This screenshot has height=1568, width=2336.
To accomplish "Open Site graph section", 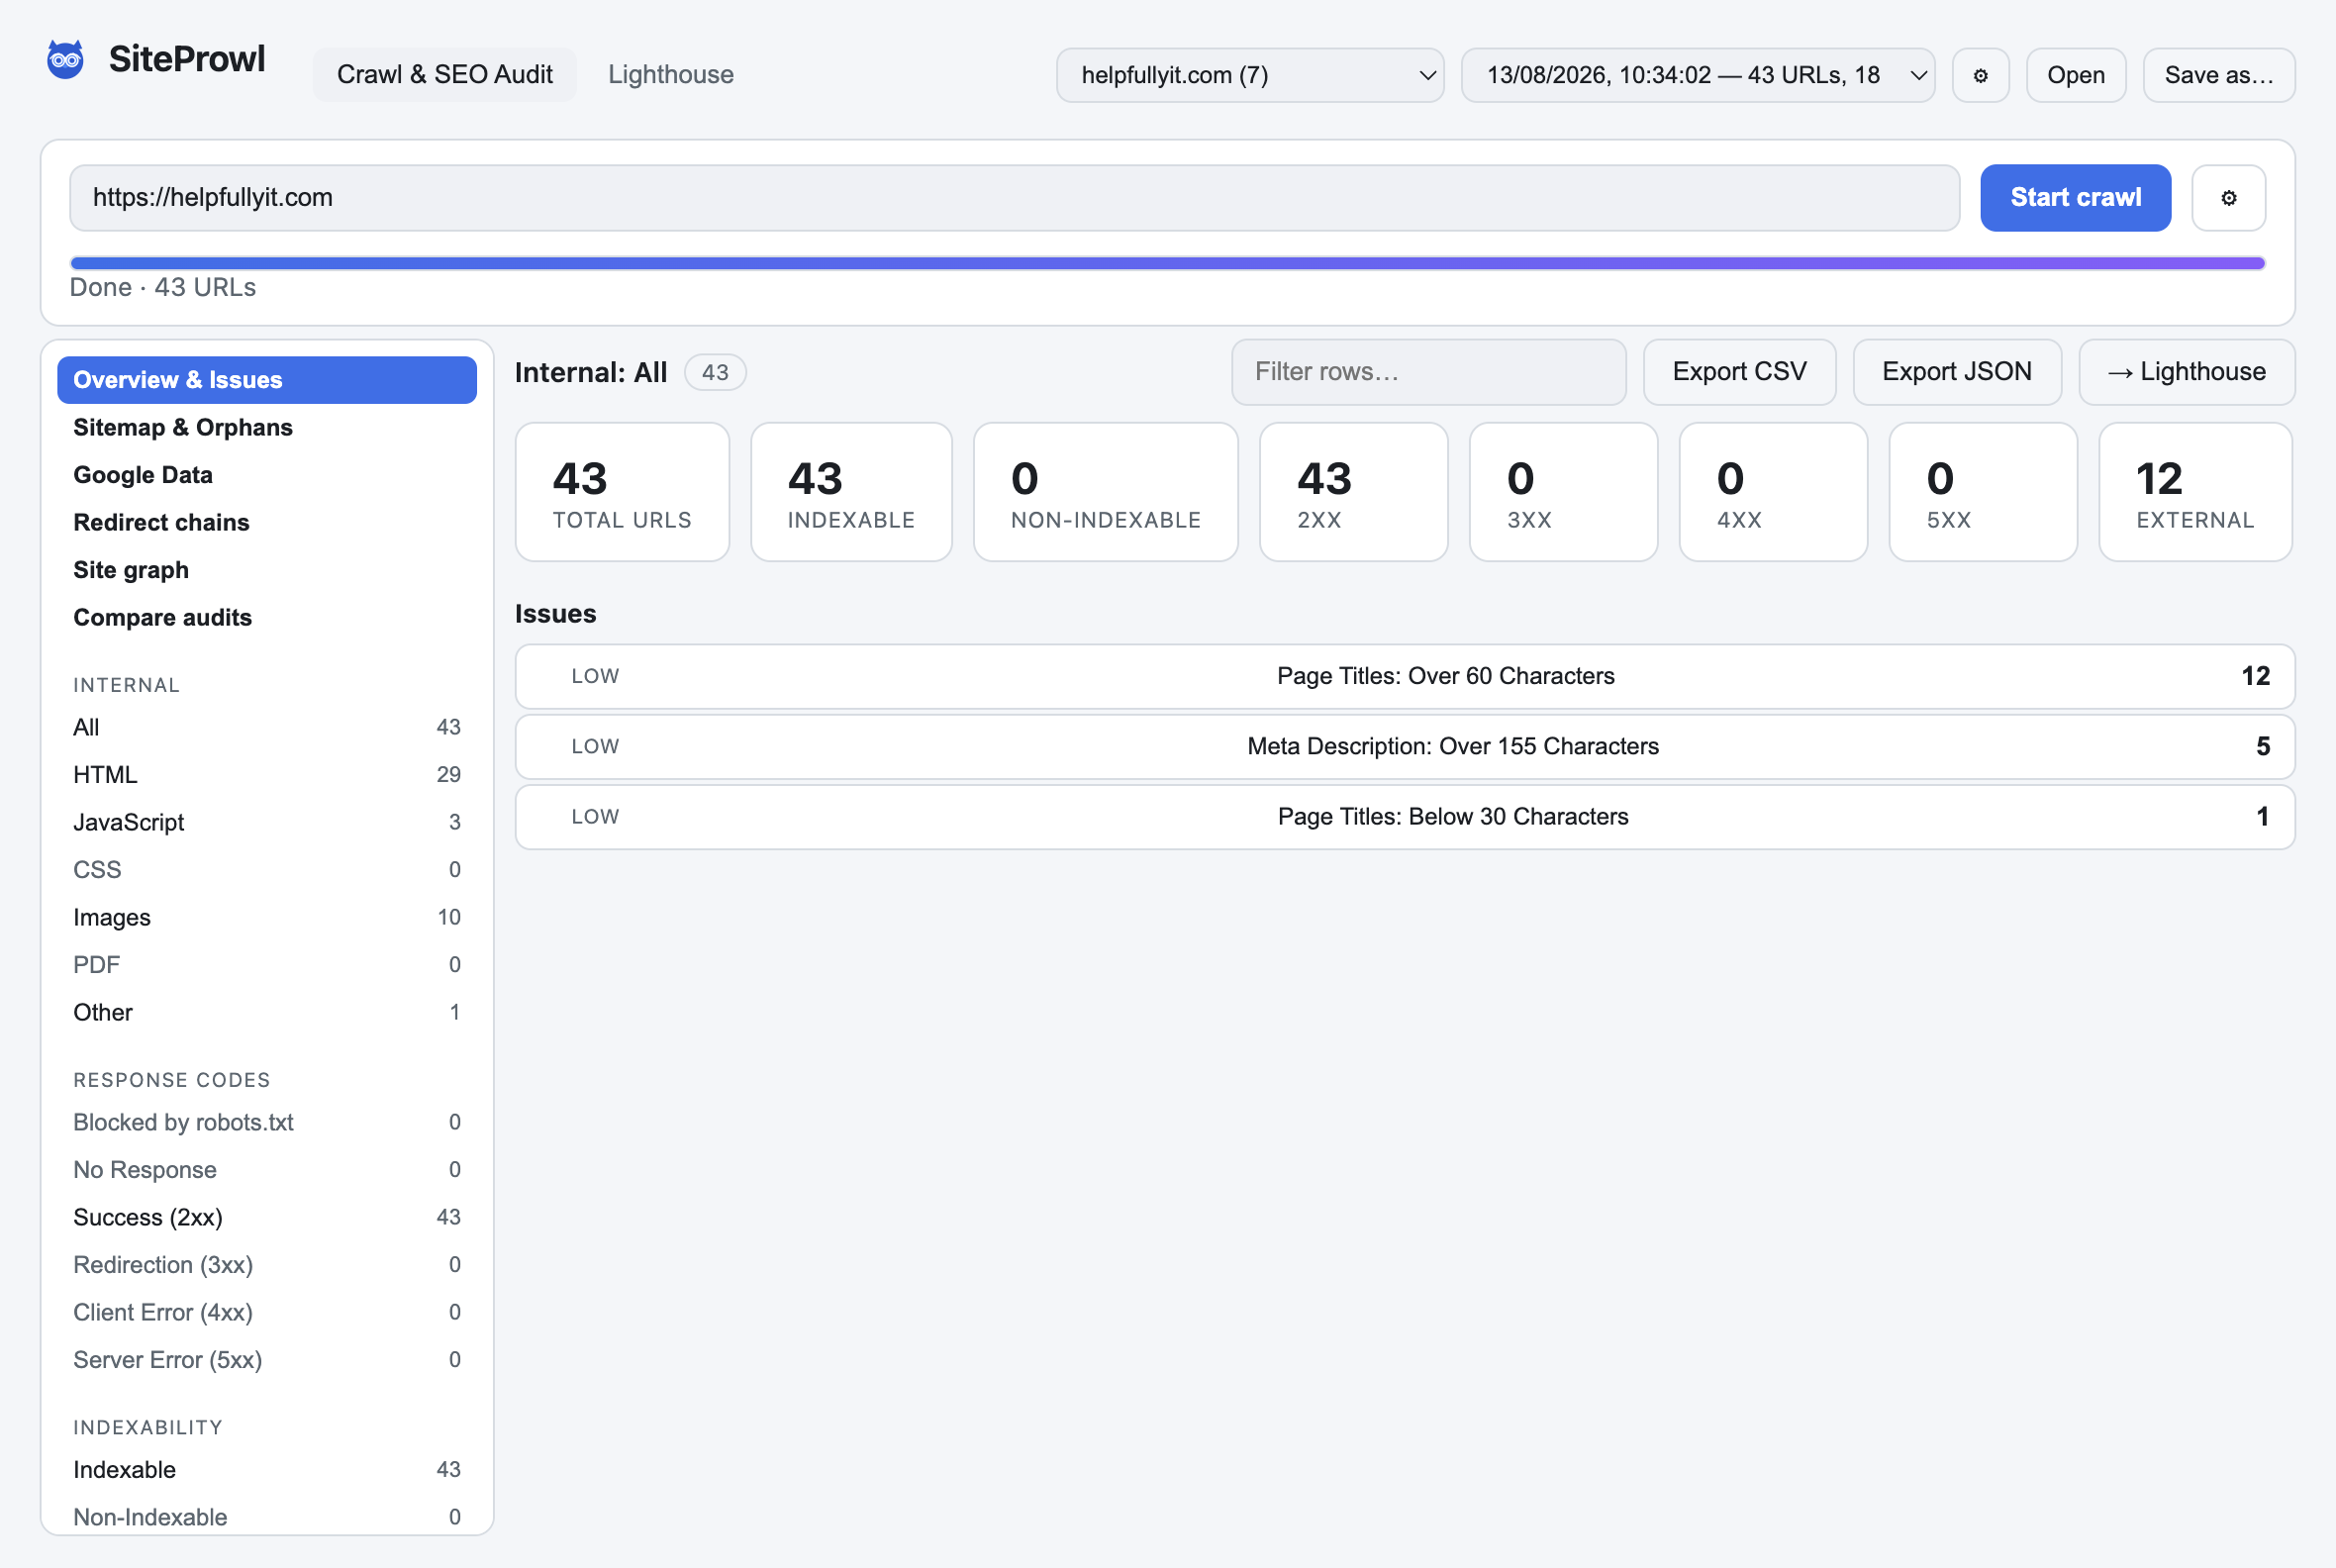I will click(x=267, y=570).
